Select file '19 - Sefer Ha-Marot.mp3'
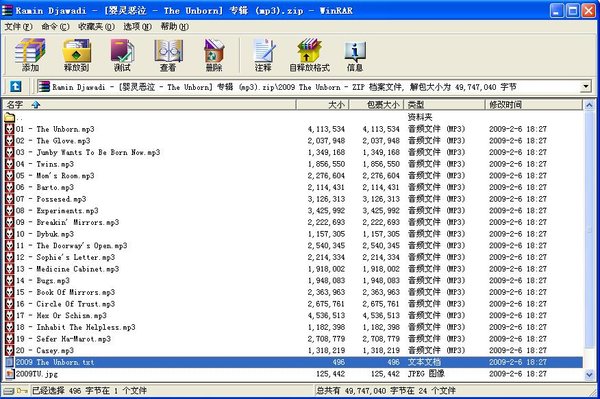The width and height of the screenshot is (600, 399). click(x=63, y=339)
